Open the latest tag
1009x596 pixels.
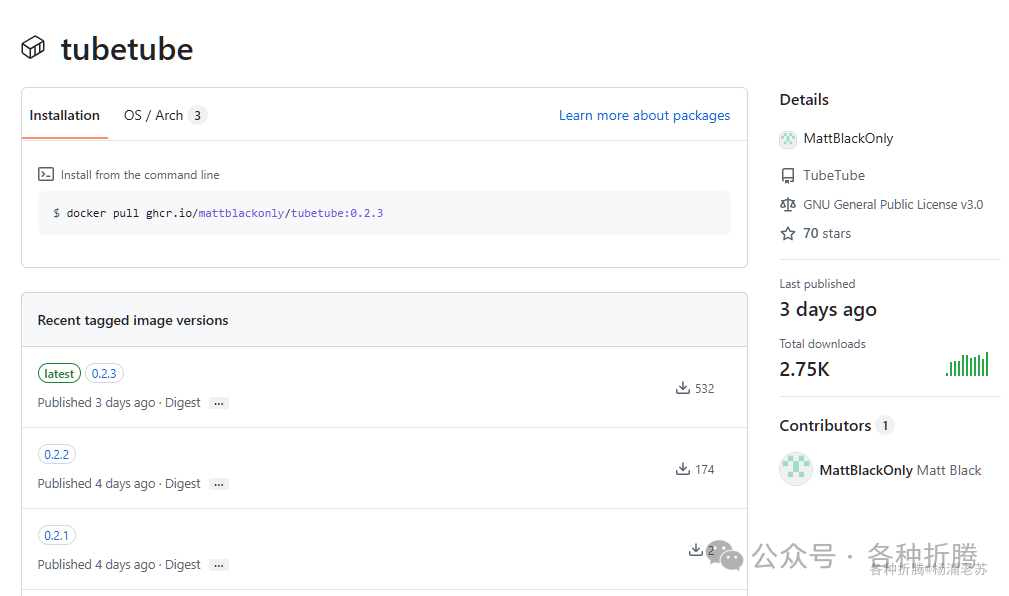pyautogui.click(x=59, y=373)
